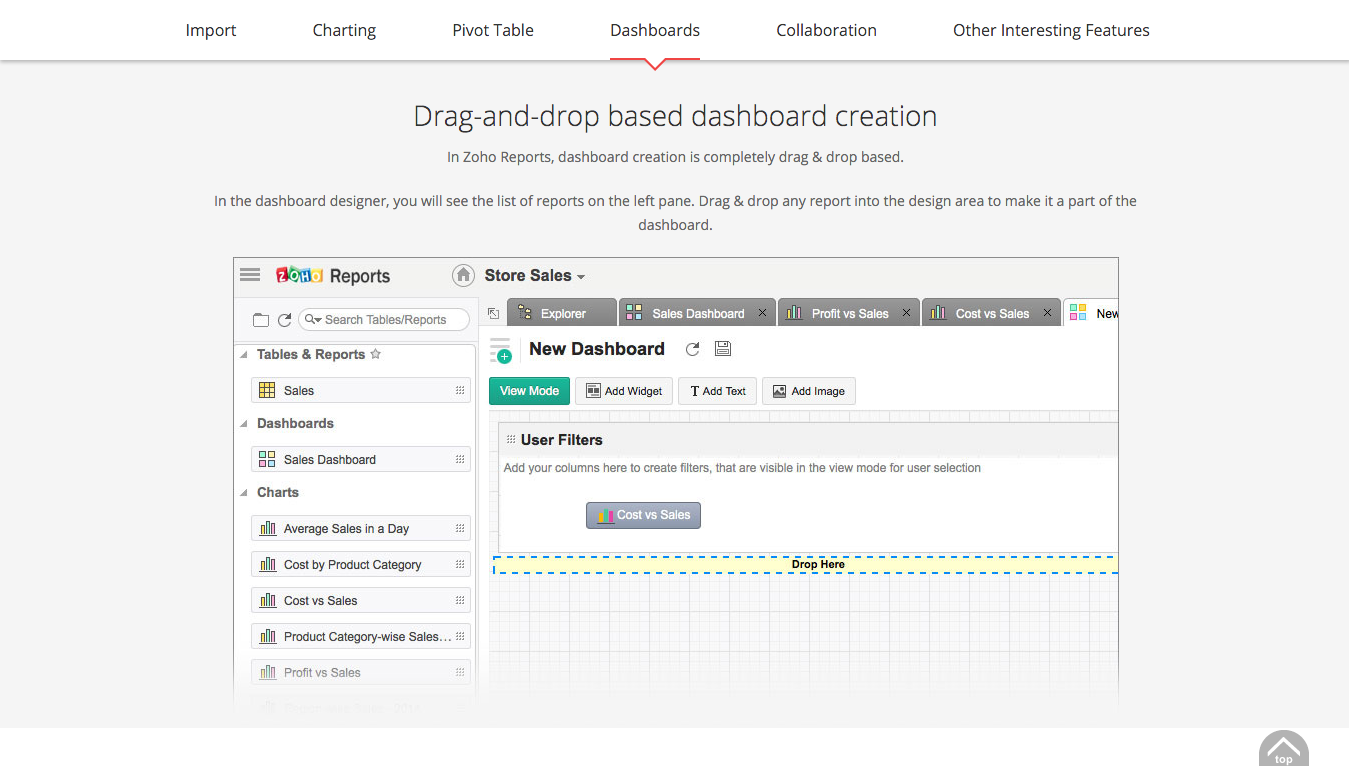Click chart icon beside Average Sales in a Day
The image size is (1349, 768).
[267, 529]
